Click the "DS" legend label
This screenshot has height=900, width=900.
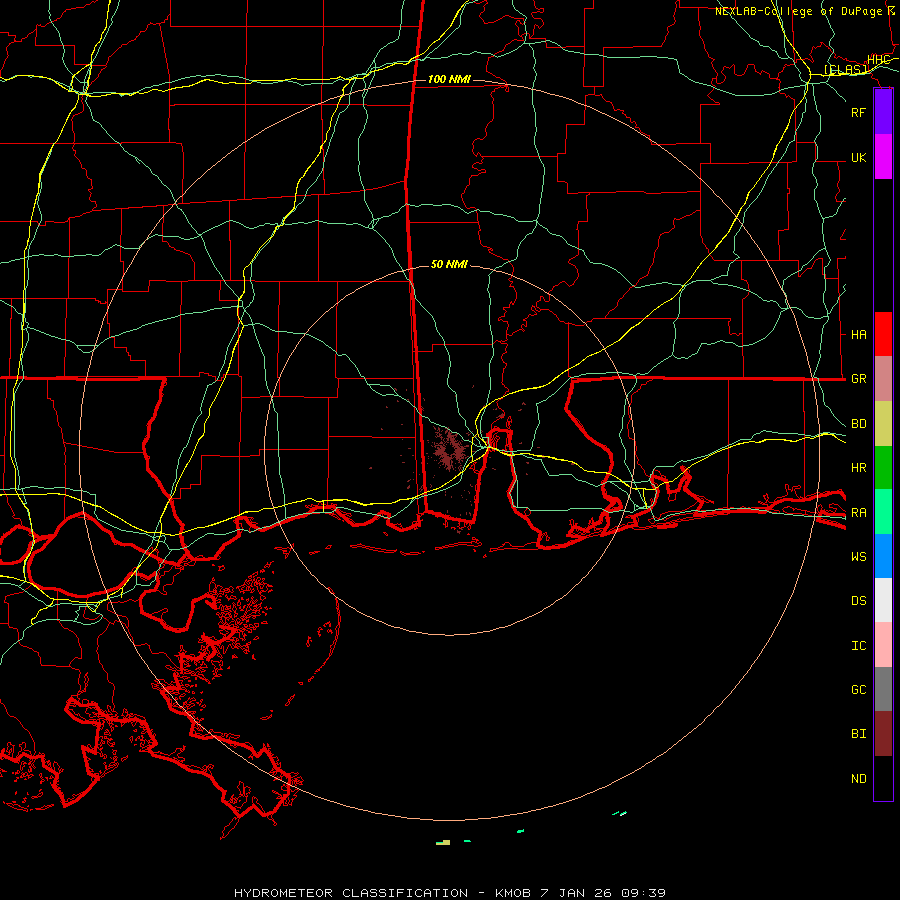click(858, 601)
